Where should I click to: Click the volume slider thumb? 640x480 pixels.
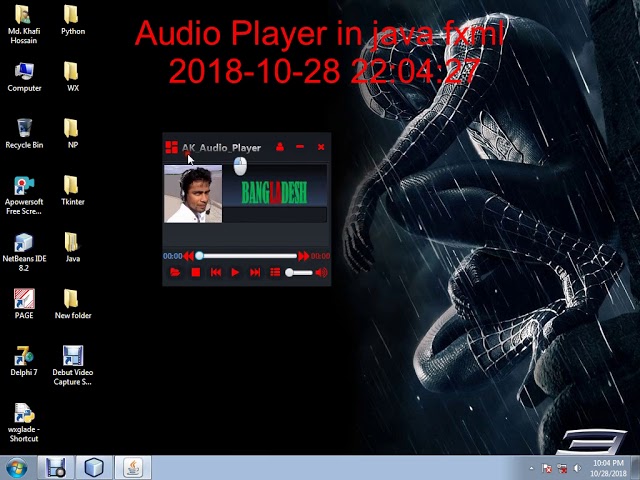pos(289,272)
